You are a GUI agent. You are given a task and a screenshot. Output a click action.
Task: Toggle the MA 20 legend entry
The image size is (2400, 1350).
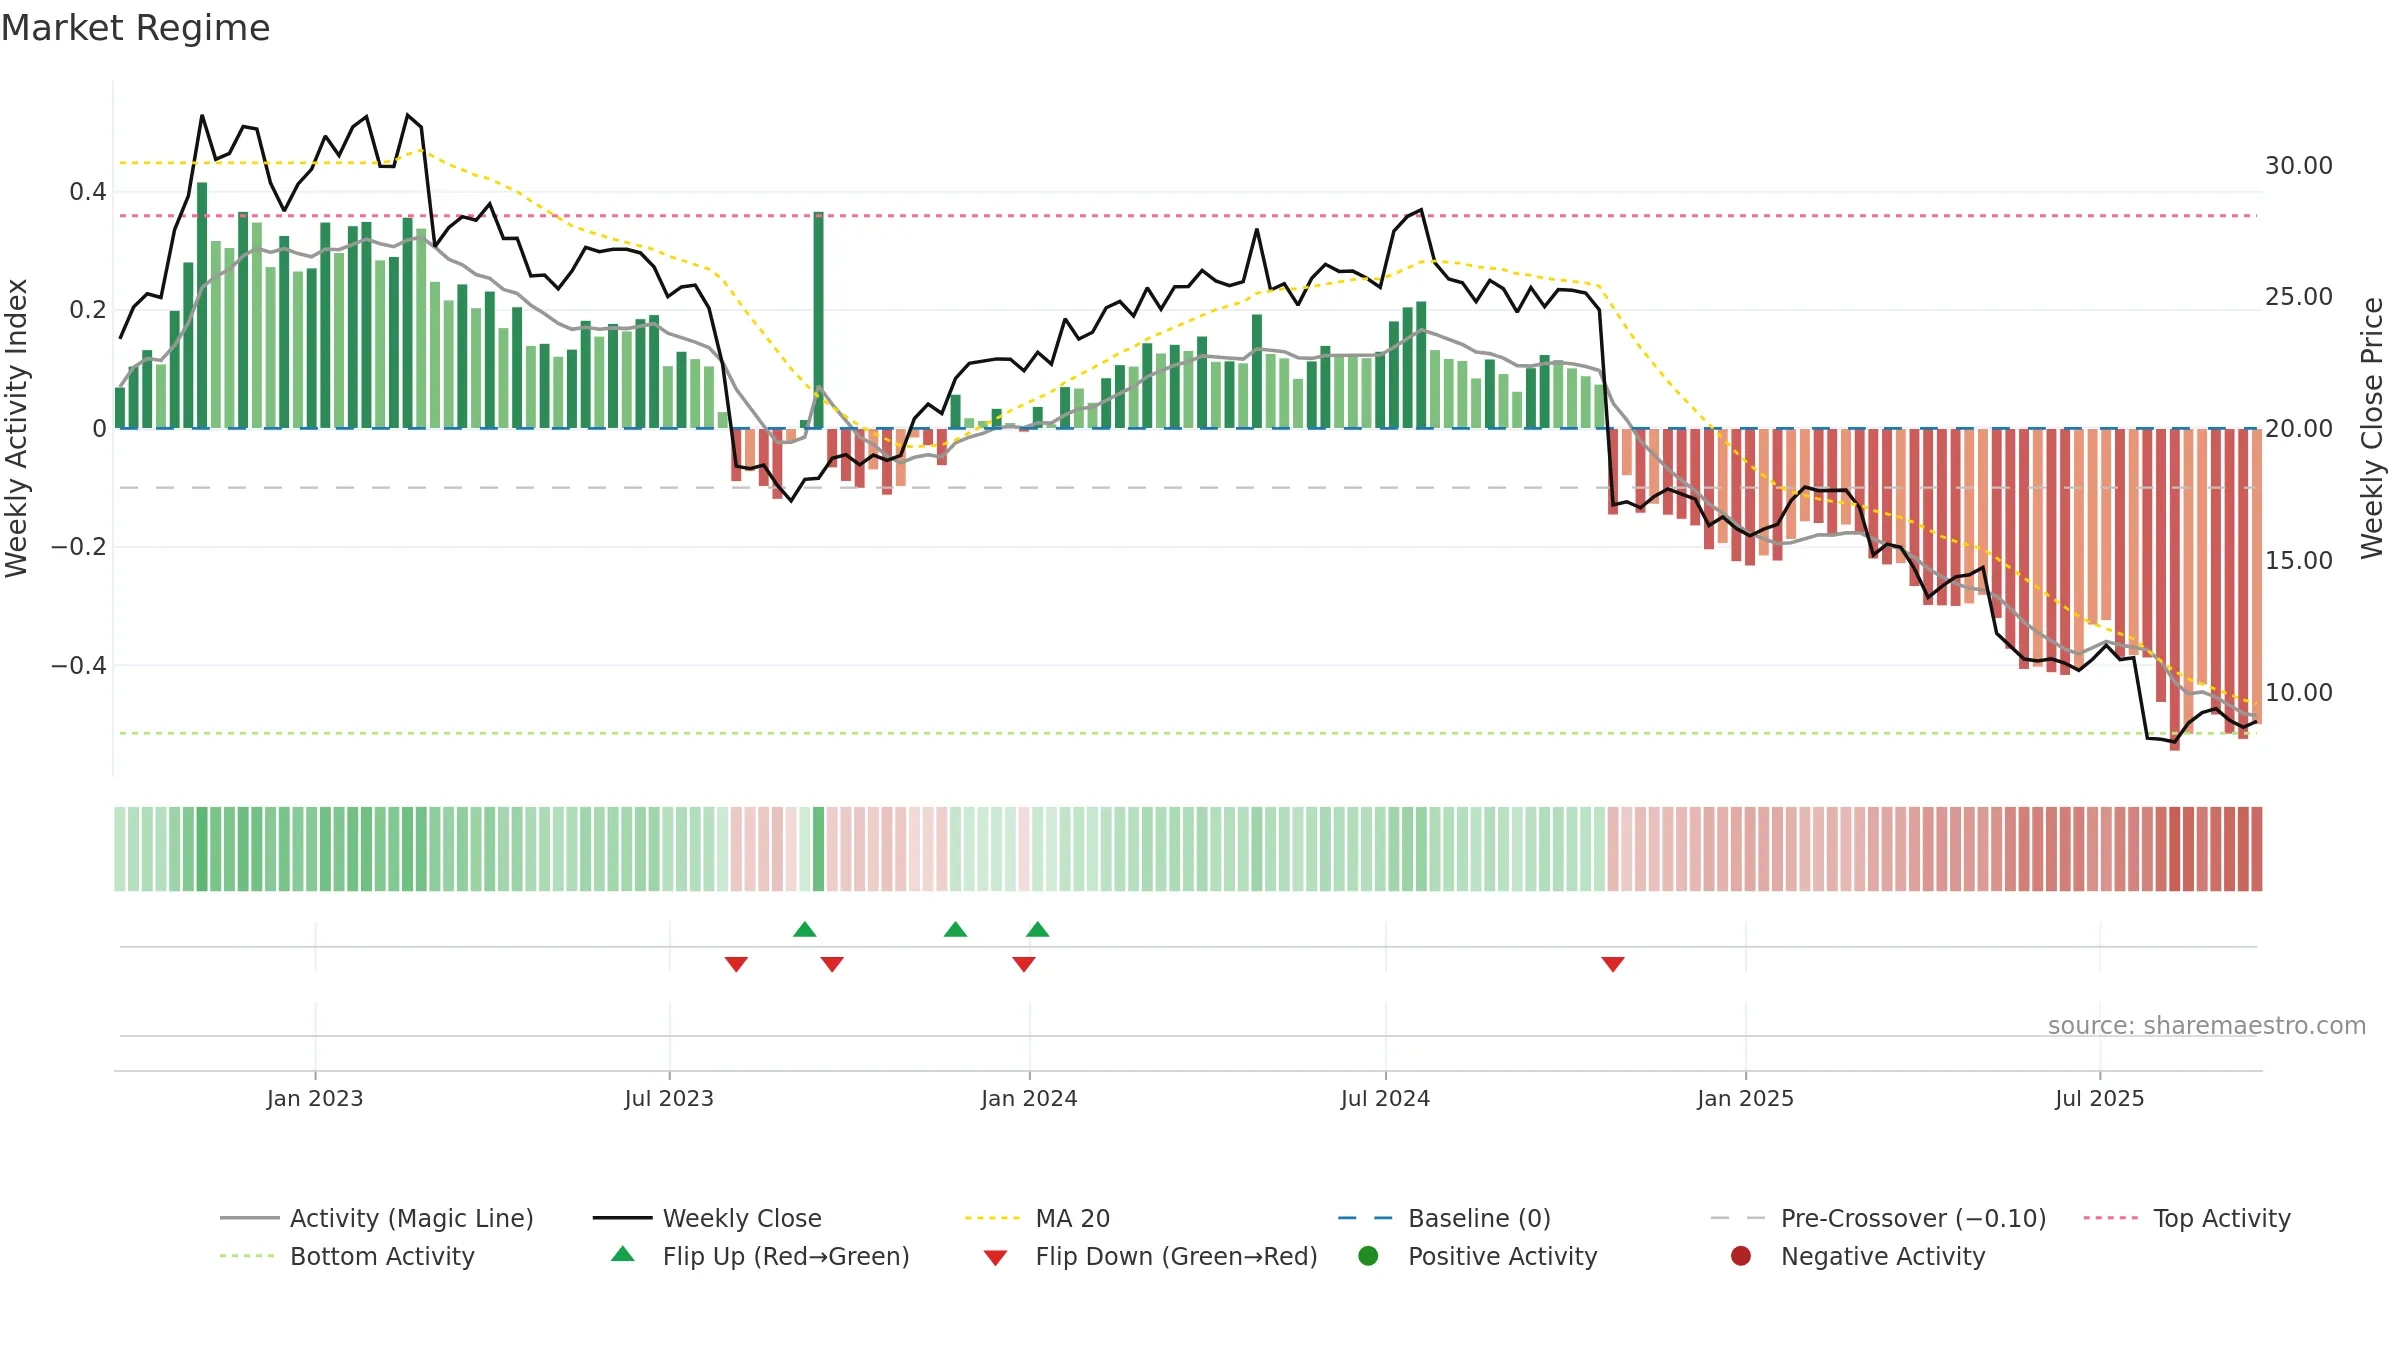[x=1037, y=1218]
